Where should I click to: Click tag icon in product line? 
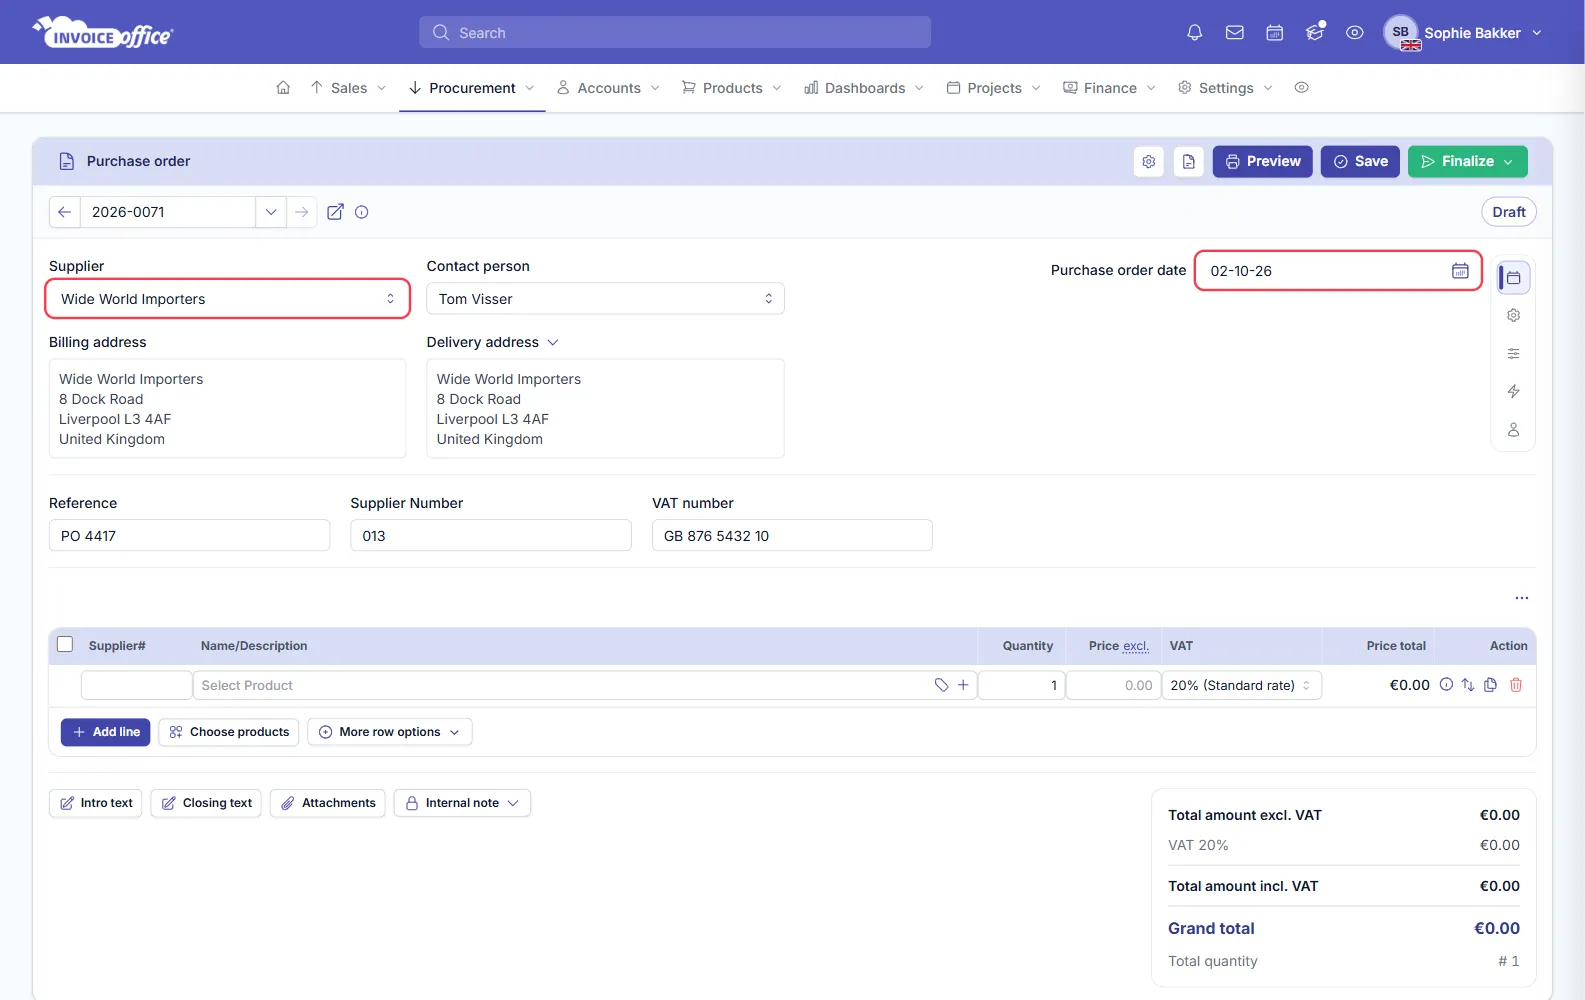[941, 685]
